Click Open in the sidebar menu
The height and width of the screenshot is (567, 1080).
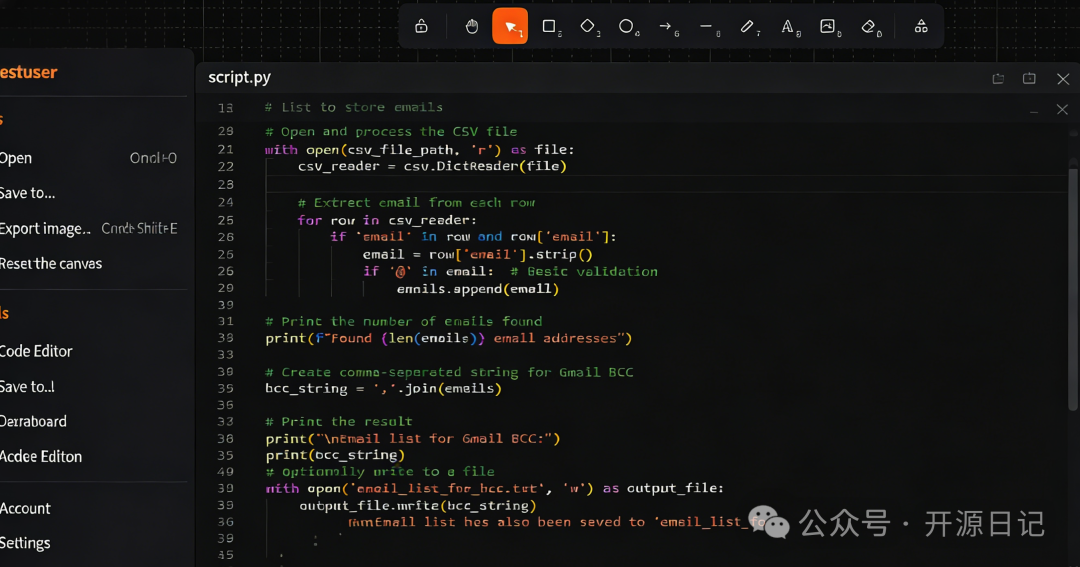point(17,158)
